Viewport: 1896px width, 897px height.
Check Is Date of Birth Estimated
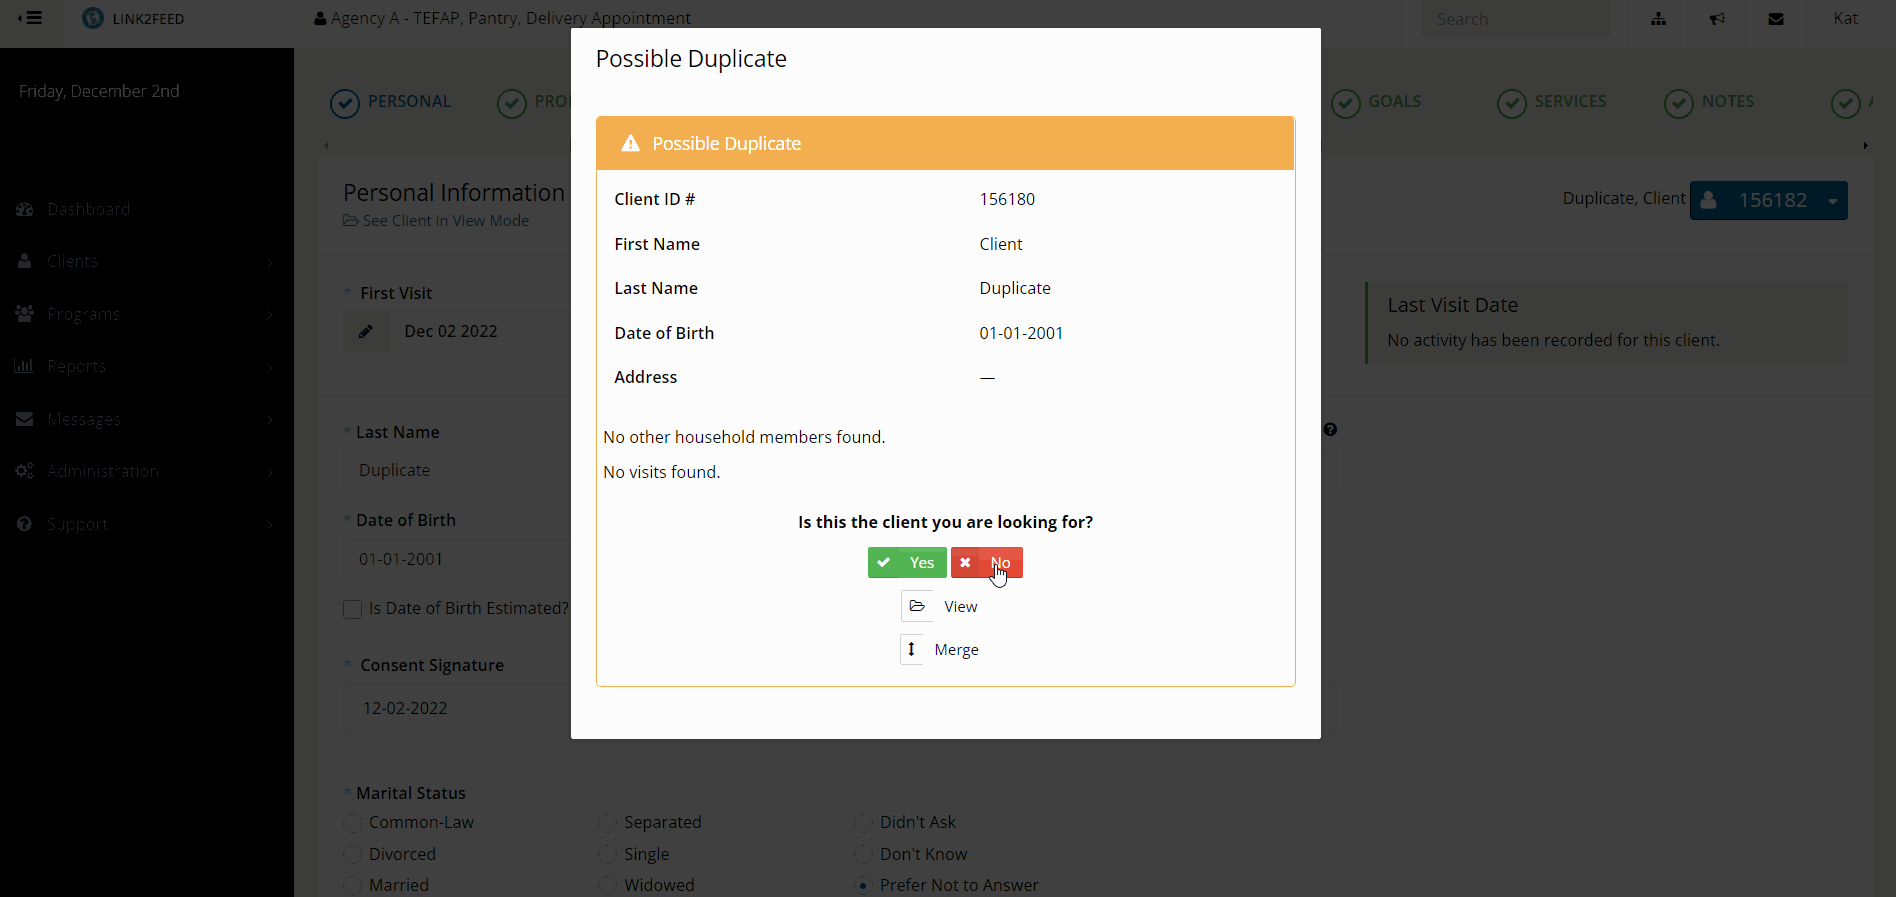pyautogui.click(x=352, y=609)
